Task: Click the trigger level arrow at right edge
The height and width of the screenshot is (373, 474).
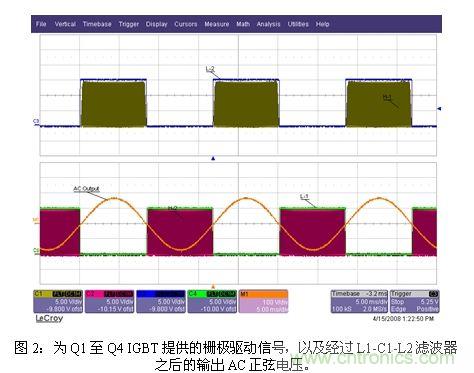Action: tap(439, 109)
